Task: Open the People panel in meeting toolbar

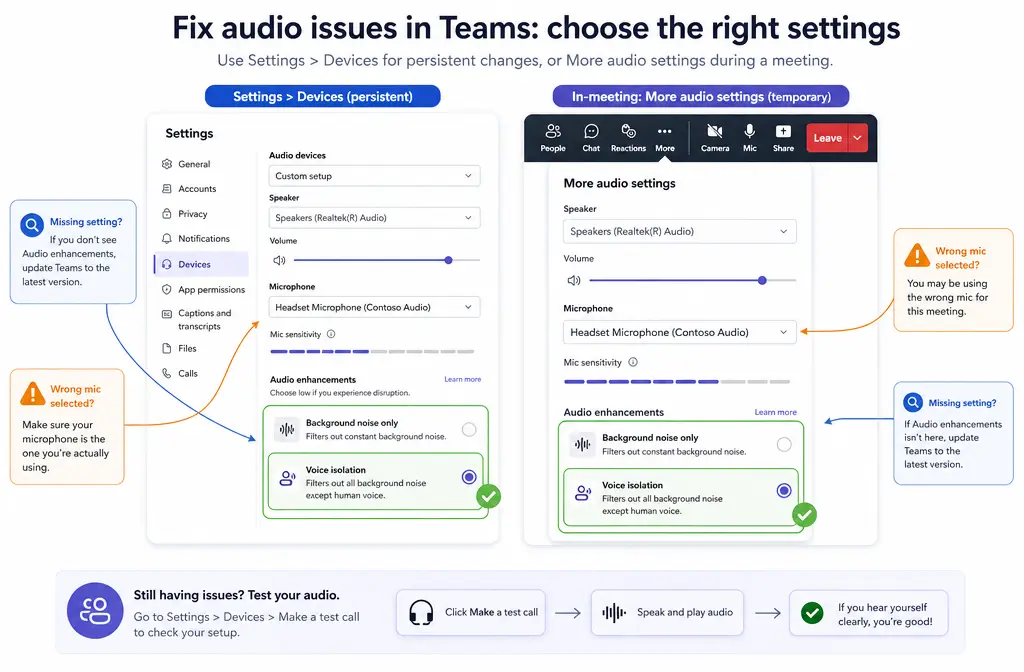Action: point(552,138)
